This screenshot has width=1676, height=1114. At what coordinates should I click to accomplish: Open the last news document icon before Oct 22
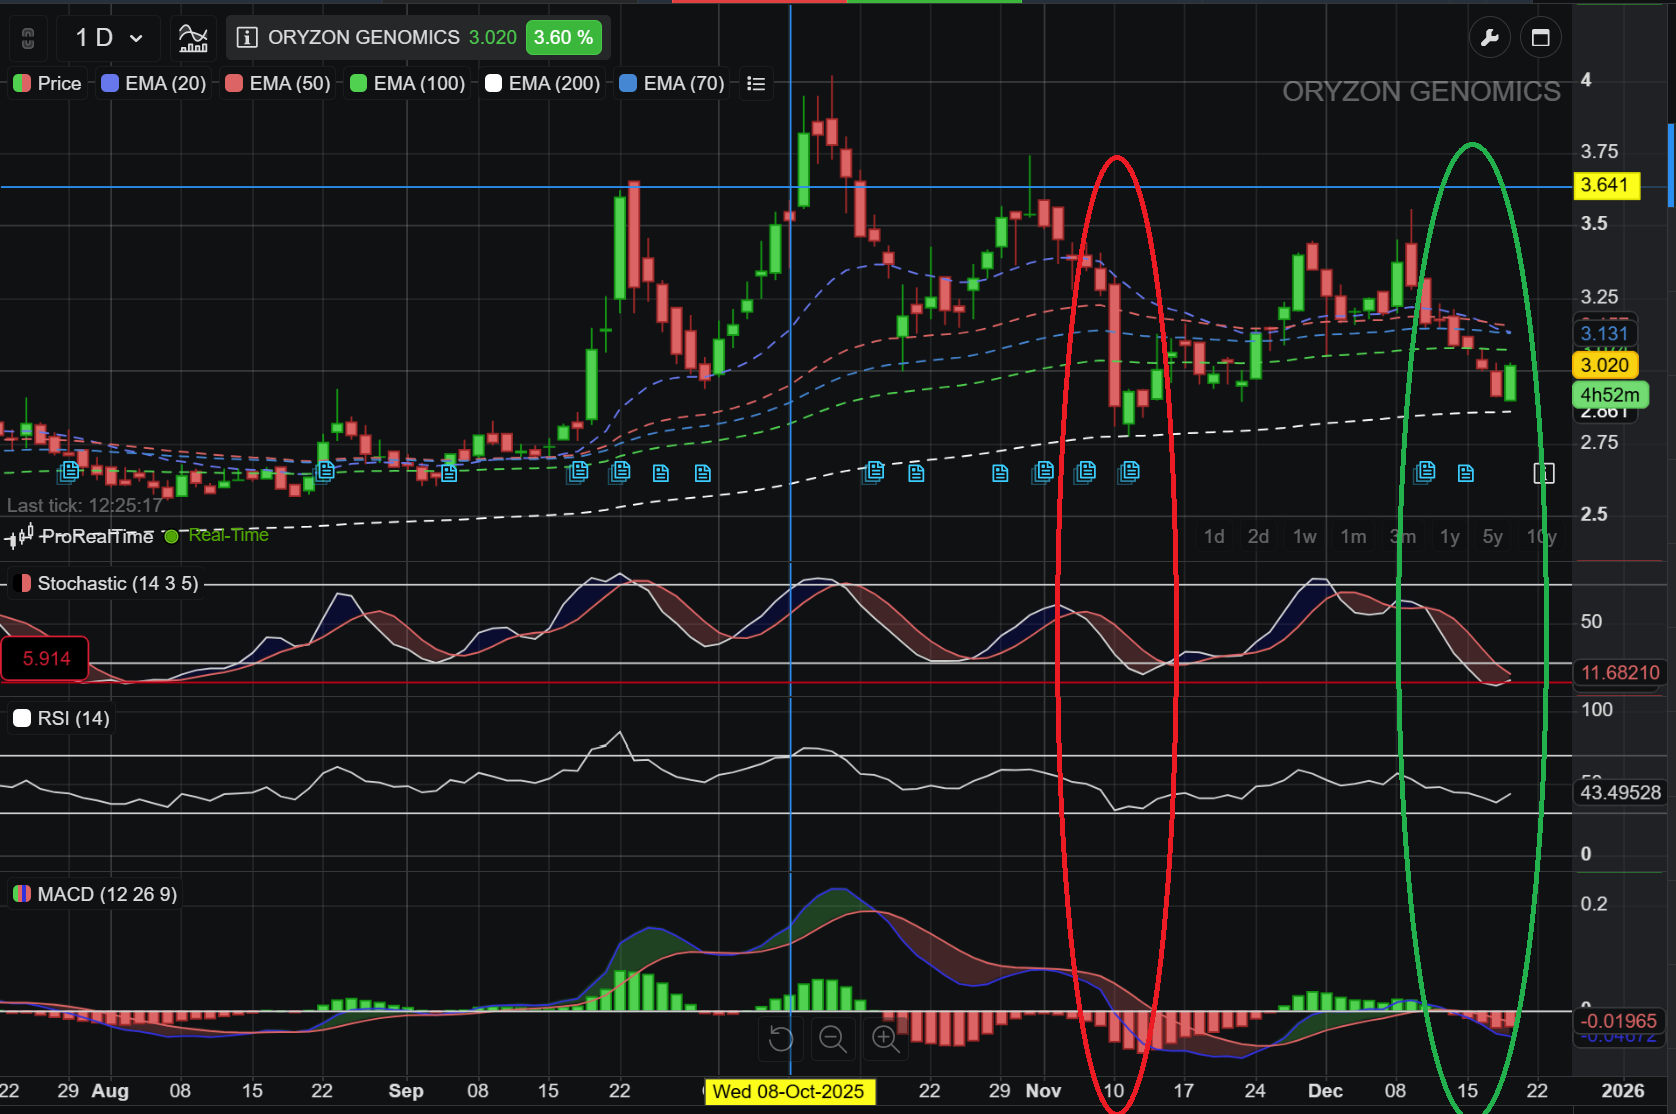coord(916,473)
